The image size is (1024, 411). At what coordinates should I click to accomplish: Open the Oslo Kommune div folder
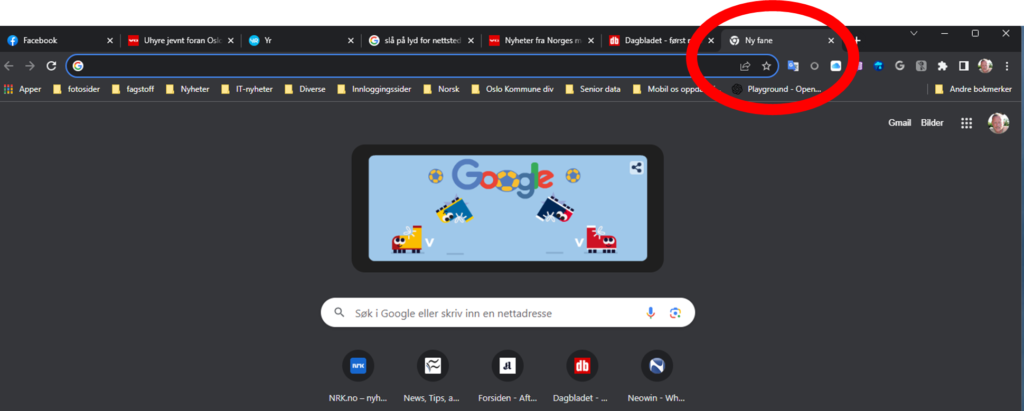coord(511,89)
